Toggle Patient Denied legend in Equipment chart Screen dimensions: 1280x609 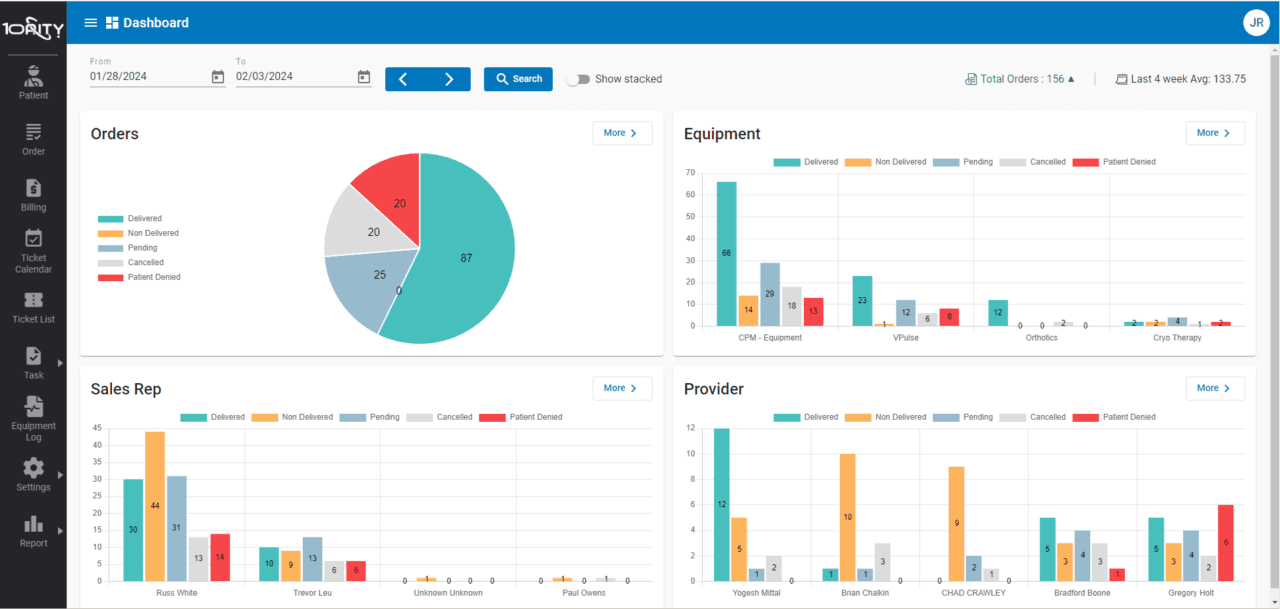(1114, 162)
